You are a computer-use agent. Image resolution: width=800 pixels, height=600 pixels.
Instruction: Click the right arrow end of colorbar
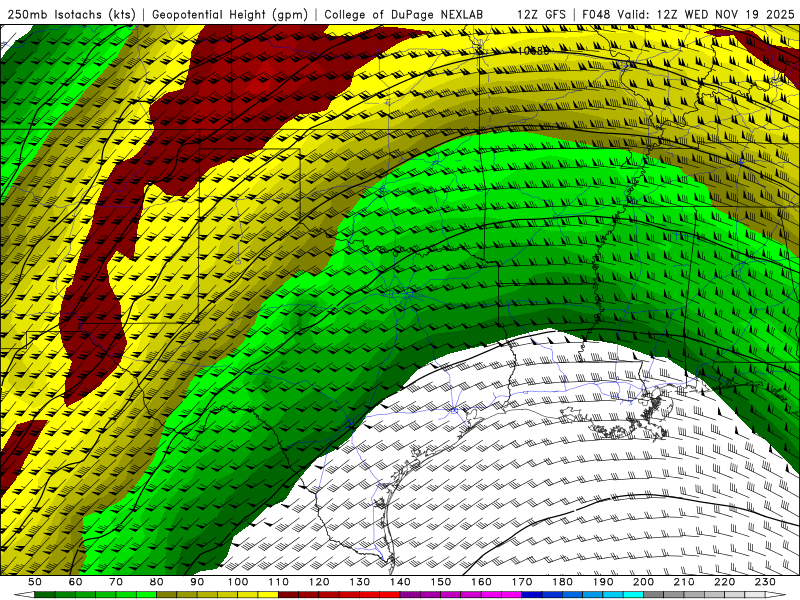(776, 595)
